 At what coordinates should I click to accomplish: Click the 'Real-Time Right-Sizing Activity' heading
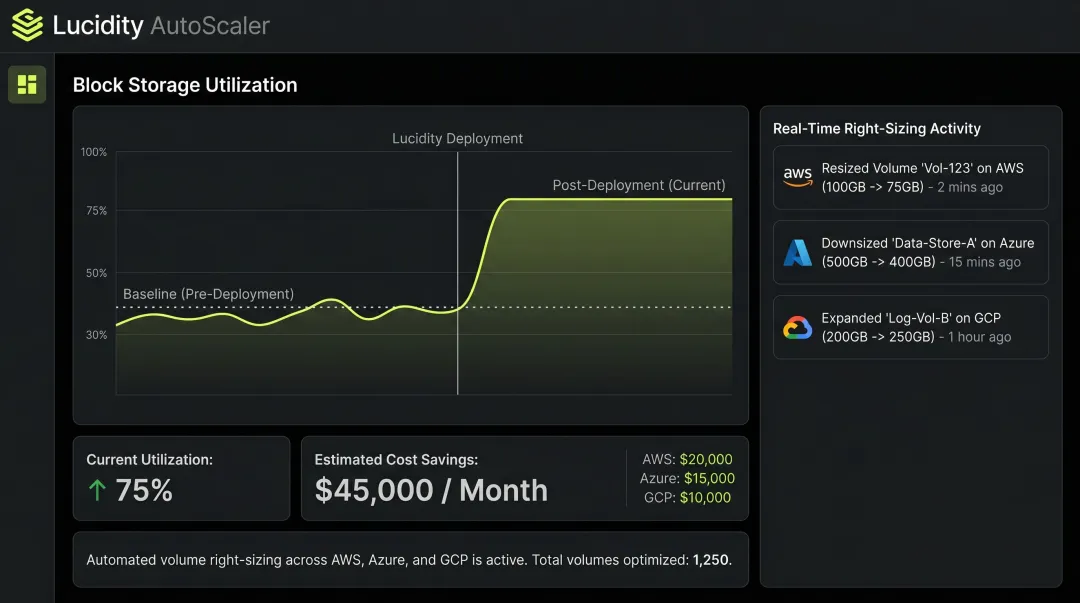[x=877, y=129]
